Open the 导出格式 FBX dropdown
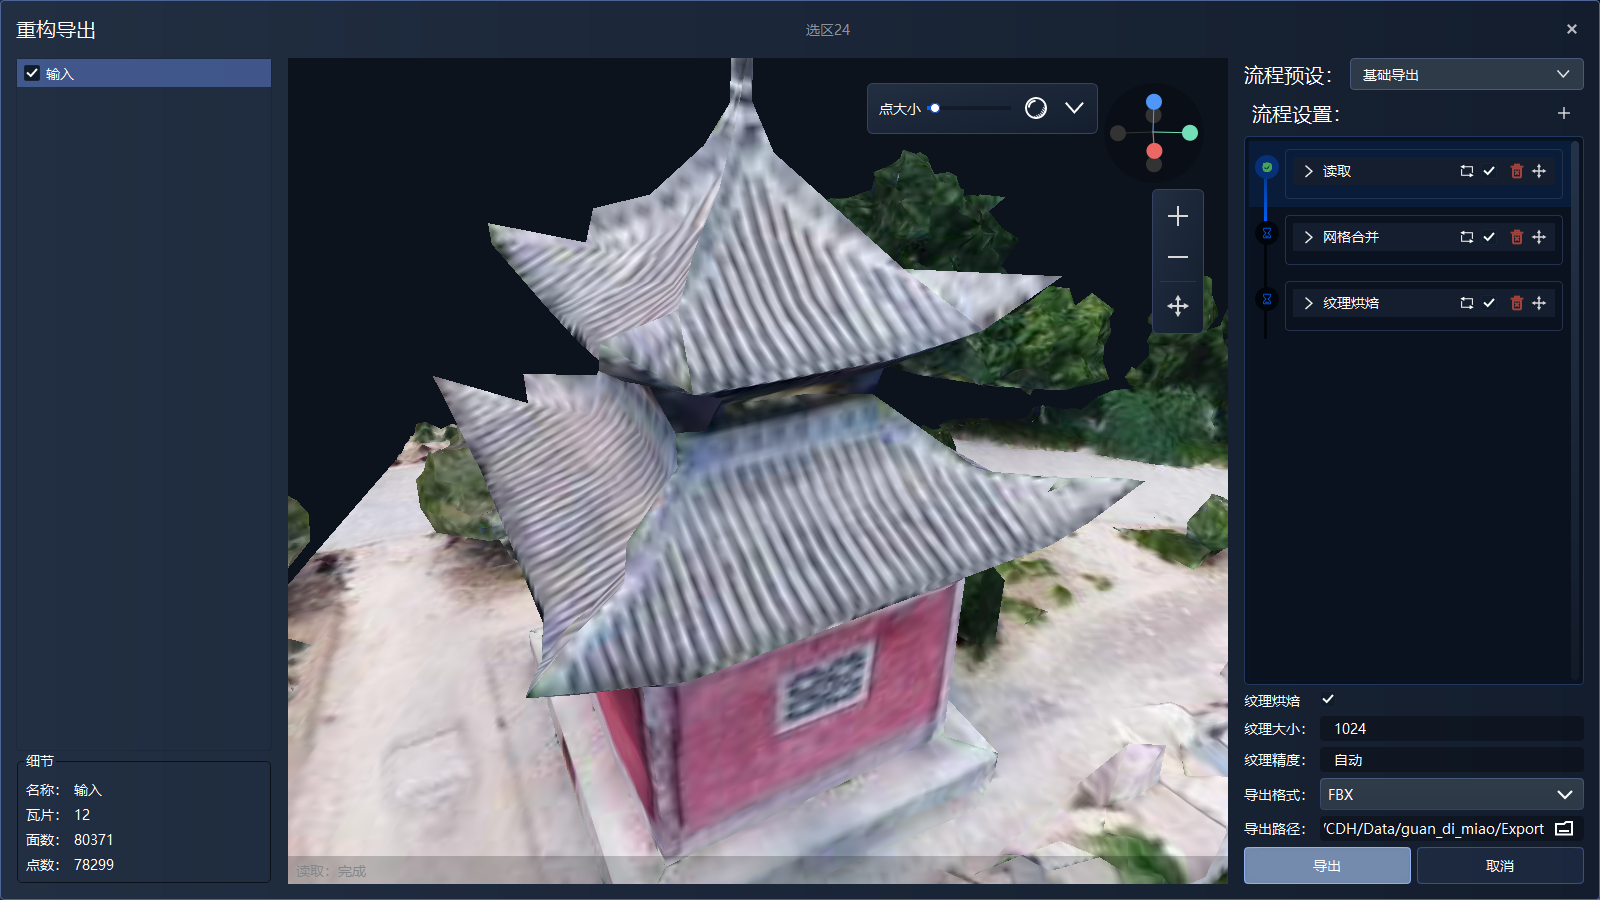 (x=1451, y=795)
